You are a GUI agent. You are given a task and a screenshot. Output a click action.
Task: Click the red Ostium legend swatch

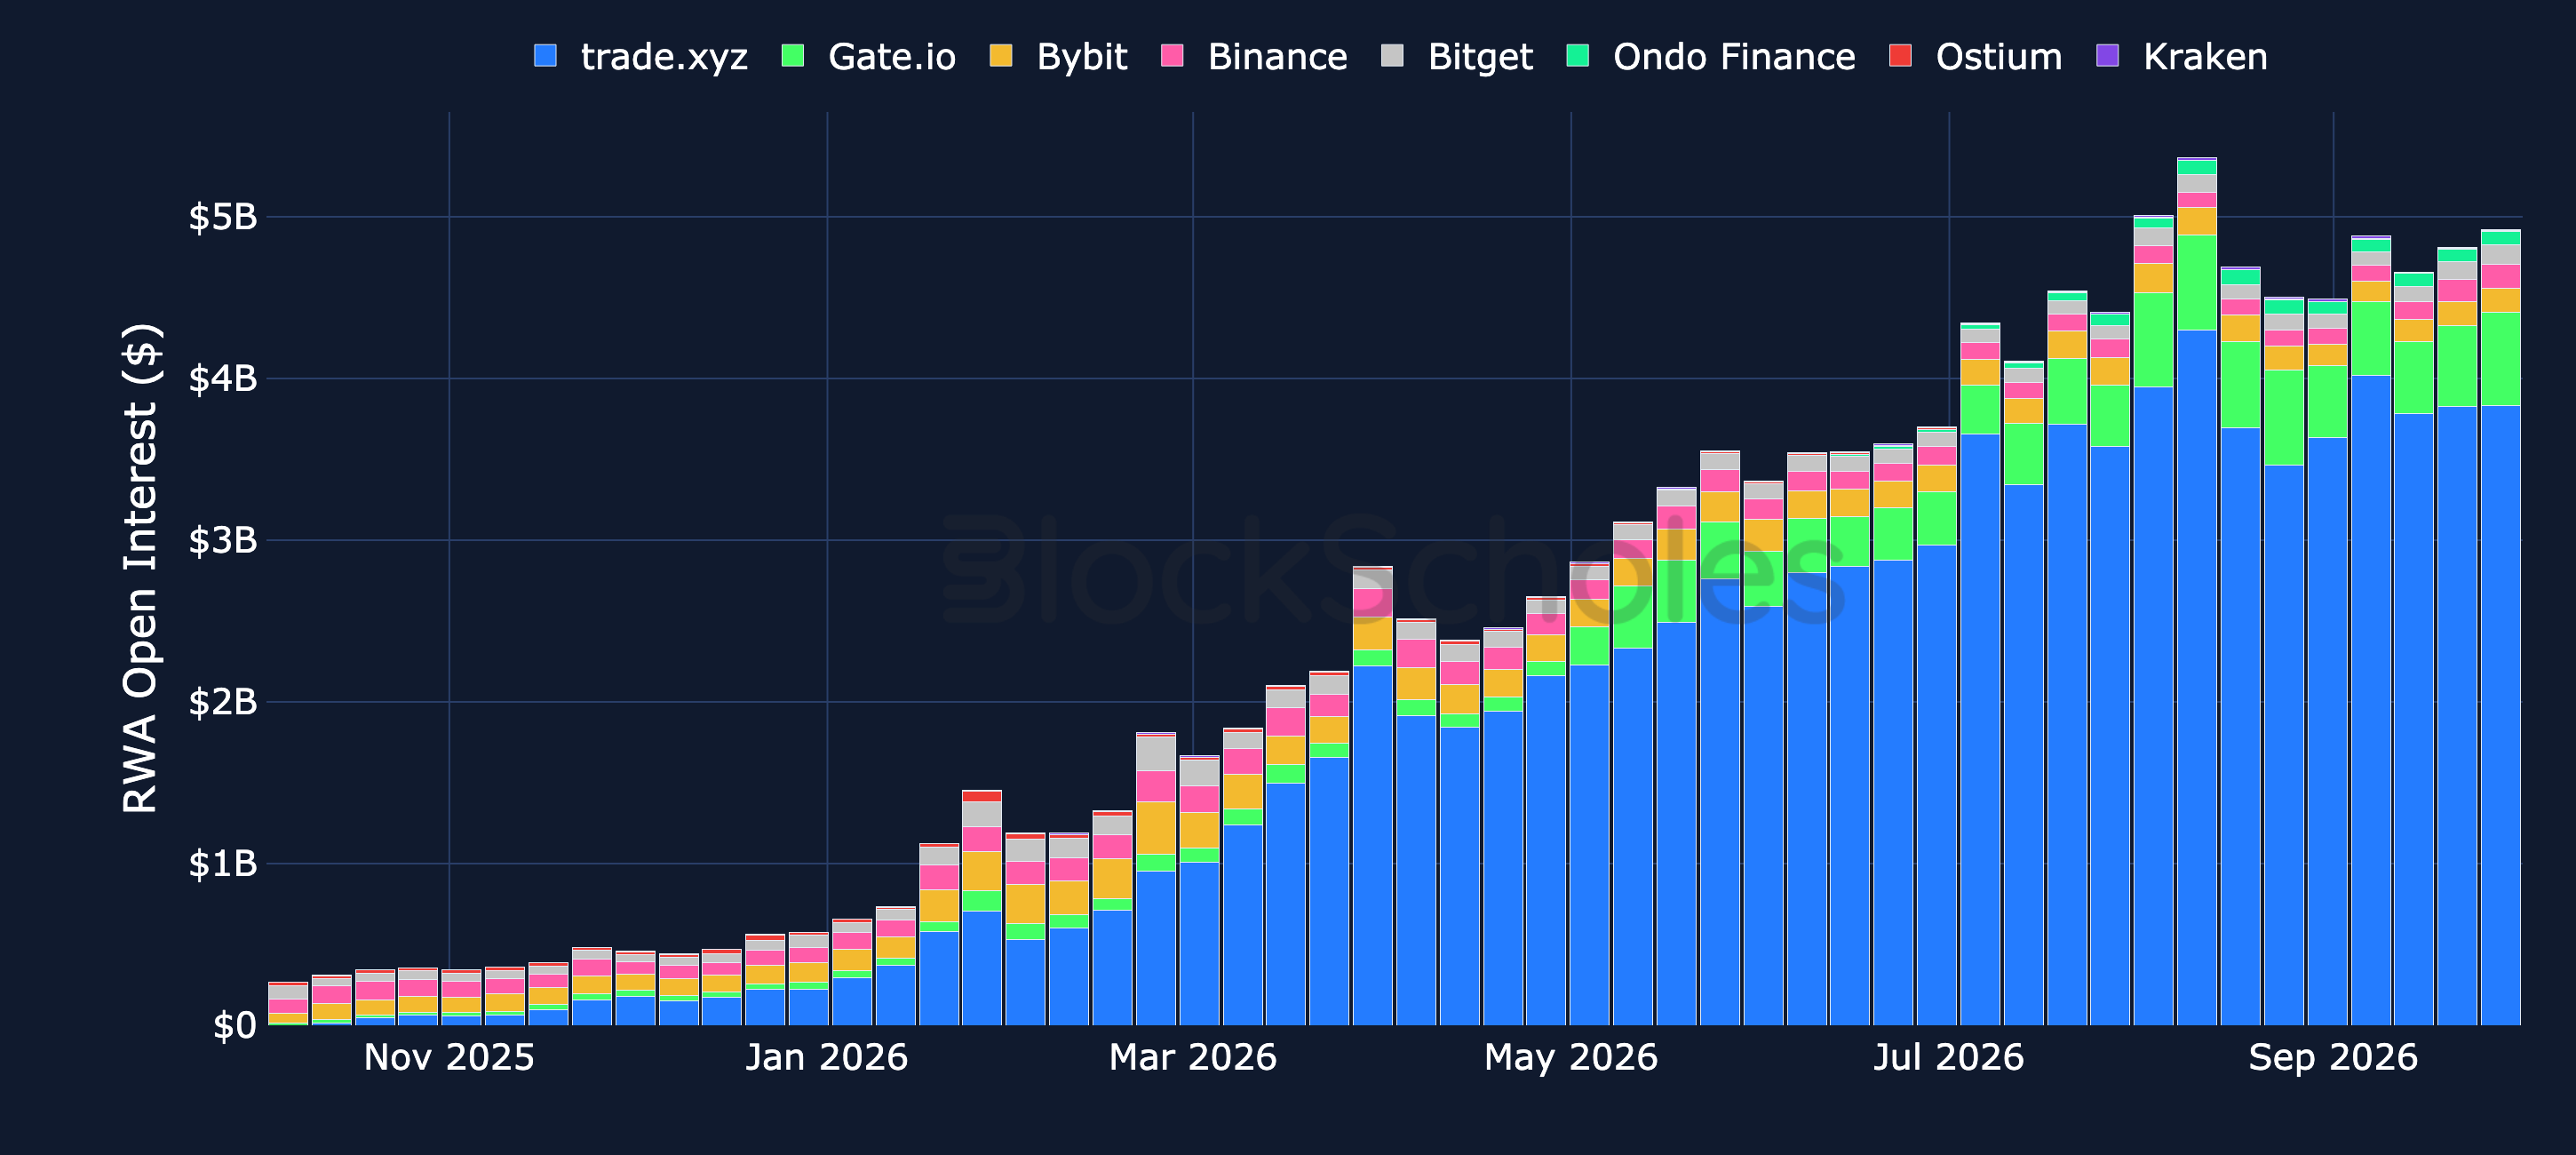coord(1900,56)
